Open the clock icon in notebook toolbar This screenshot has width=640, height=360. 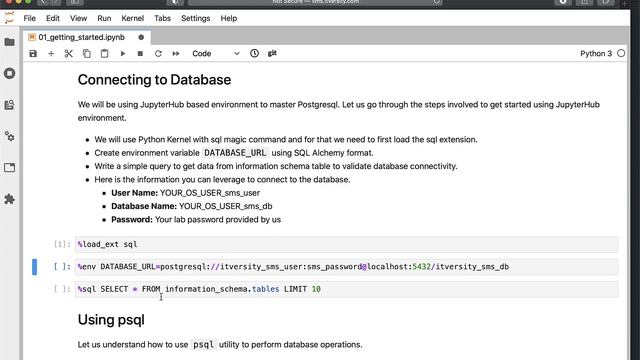254,53
